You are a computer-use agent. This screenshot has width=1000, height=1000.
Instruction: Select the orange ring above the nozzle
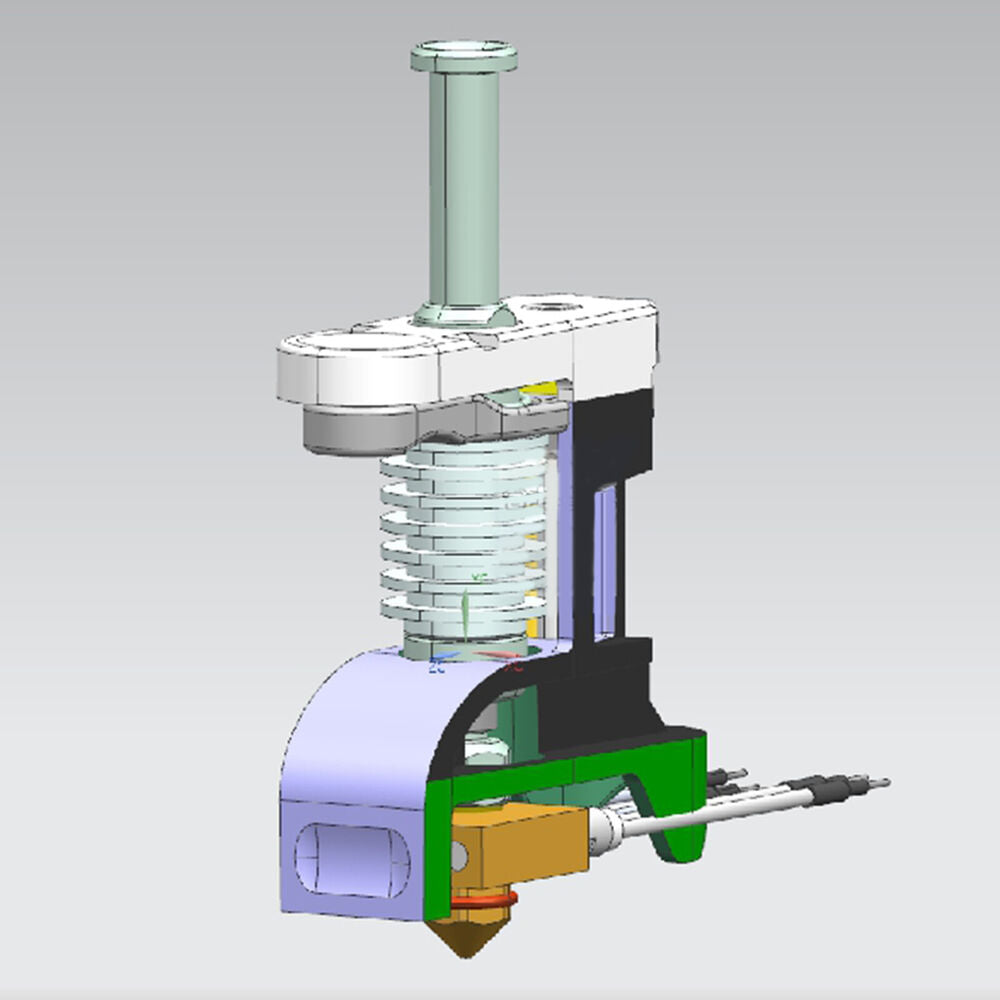point(483,901)
